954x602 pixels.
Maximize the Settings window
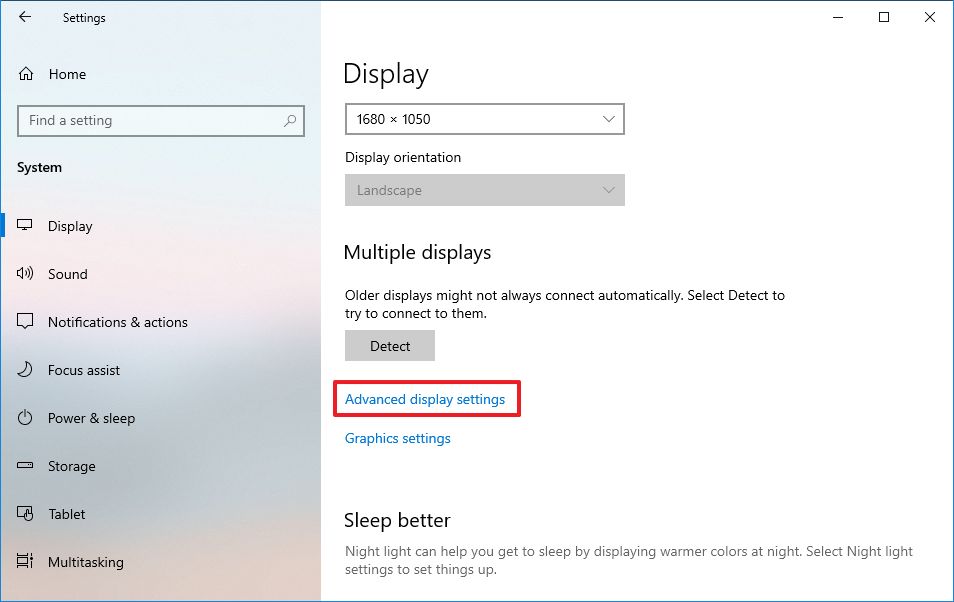[x=884, y=17]
